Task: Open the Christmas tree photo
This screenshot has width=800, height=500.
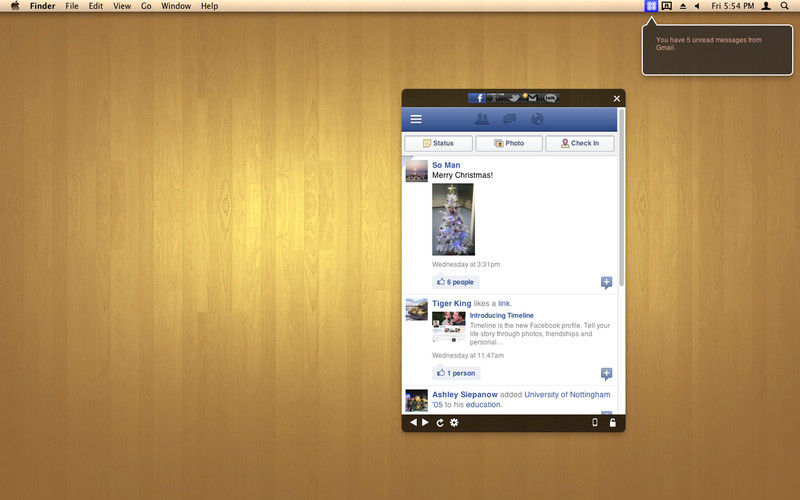Action: (x=453, y=219)
